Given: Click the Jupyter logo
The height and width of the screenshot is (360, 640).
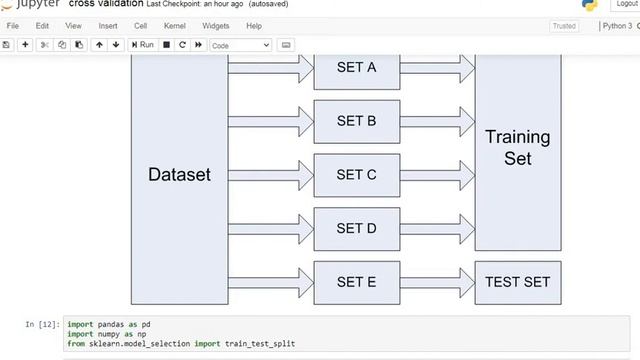Looking at the screenshot, I should (x=30, y=4).
